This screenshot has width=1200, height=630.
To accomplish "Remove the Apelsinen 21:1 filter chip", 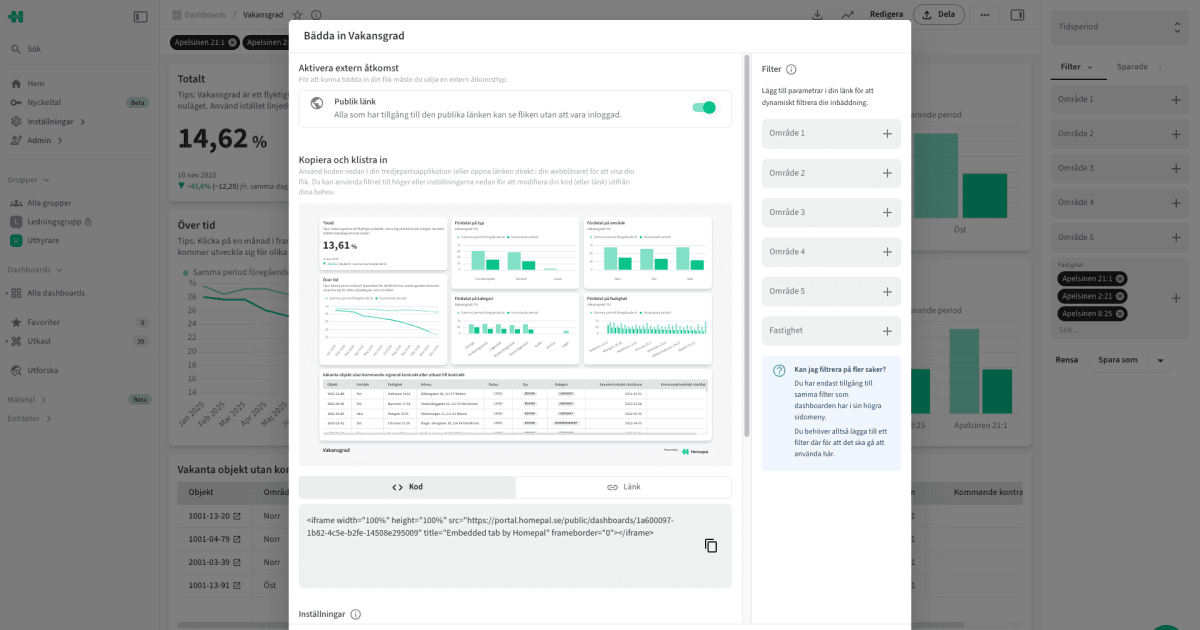I will (x=232, y=44).
